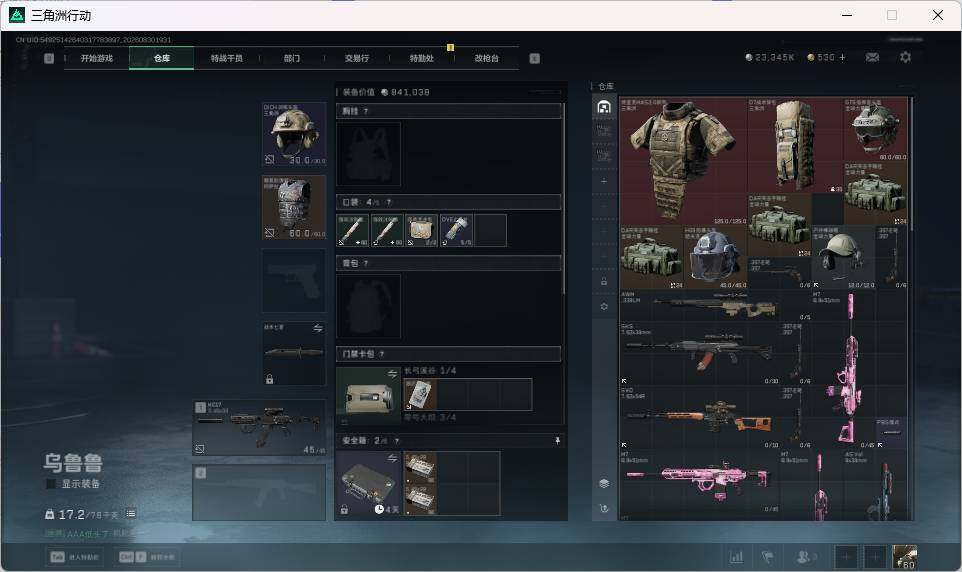Image resolution: width=962 pixels, height=572 pixels.
Task: Select the horizontal pink M7 rifle
Action: (x=699, y=481)
